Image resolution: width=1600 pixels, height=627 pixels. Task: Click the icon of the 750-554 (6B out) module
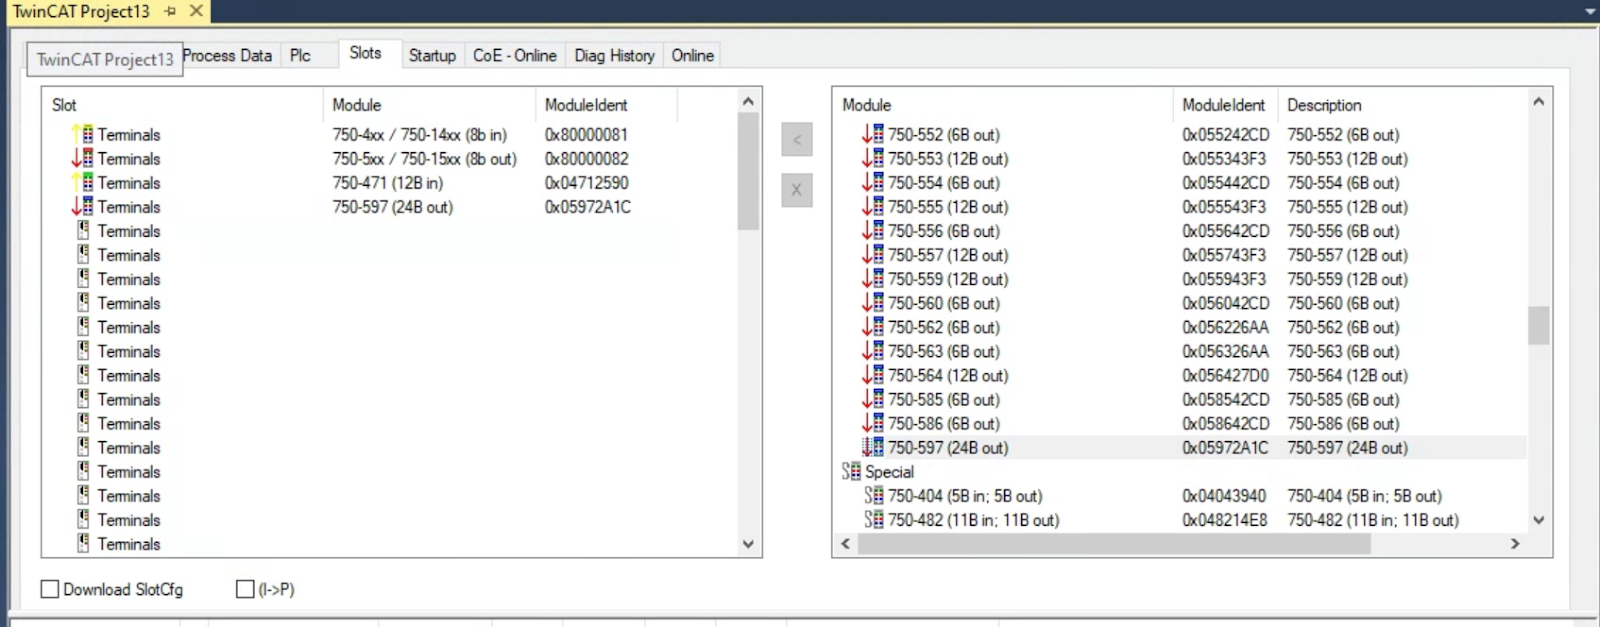[873, 182]
